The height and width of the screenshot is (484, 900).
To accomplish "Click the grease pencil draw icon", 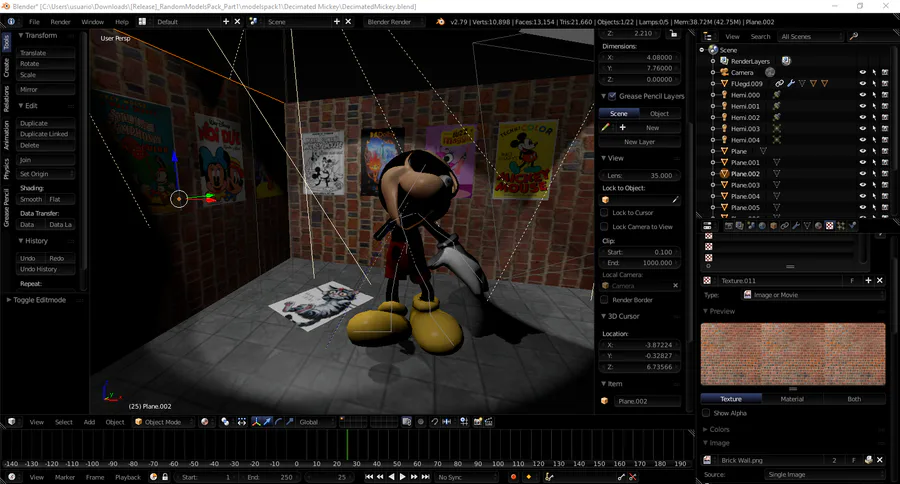I will click(606, 127).
